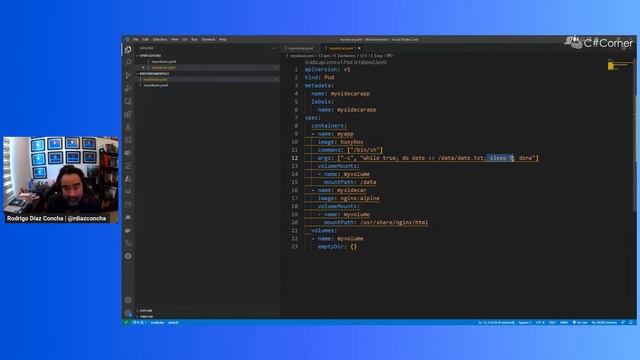Click 'minikube' cluster in status bar
640x360 pixels.
[x=157, y=322]
